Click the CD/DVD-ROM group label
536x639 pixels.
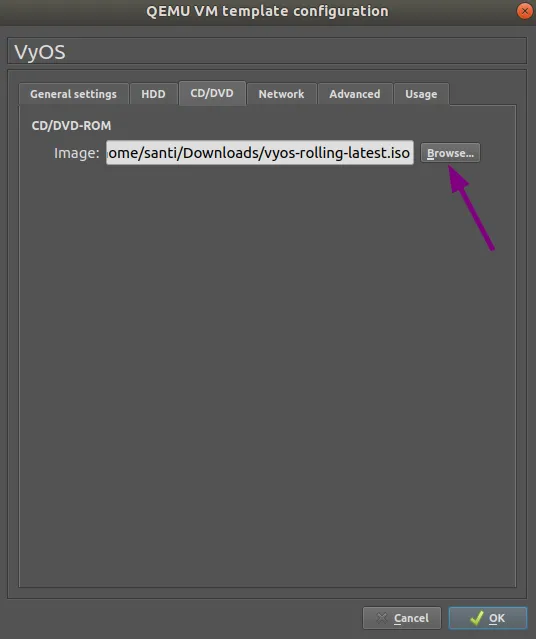(71, 126)
